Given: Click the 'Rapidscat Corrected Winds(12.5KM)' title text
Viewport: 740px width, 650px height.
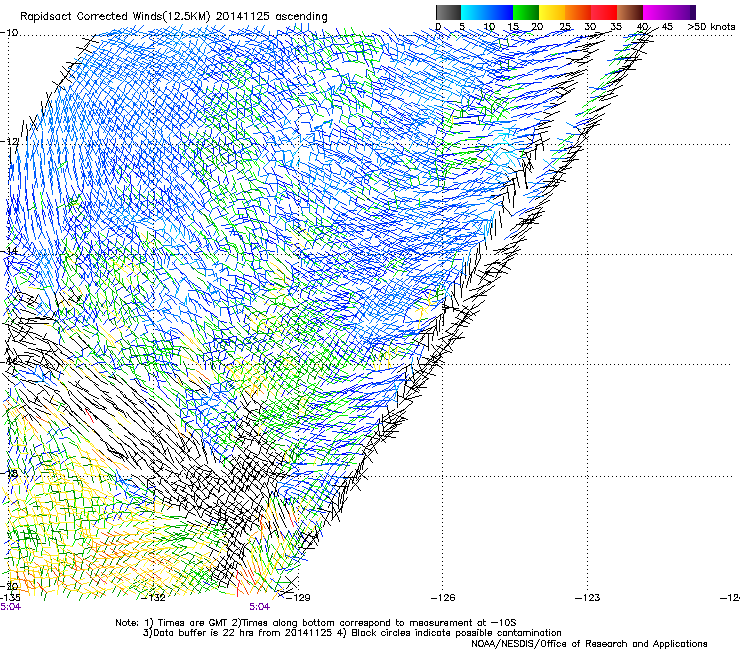Looking at the screenshot, I should pos(116,17).
